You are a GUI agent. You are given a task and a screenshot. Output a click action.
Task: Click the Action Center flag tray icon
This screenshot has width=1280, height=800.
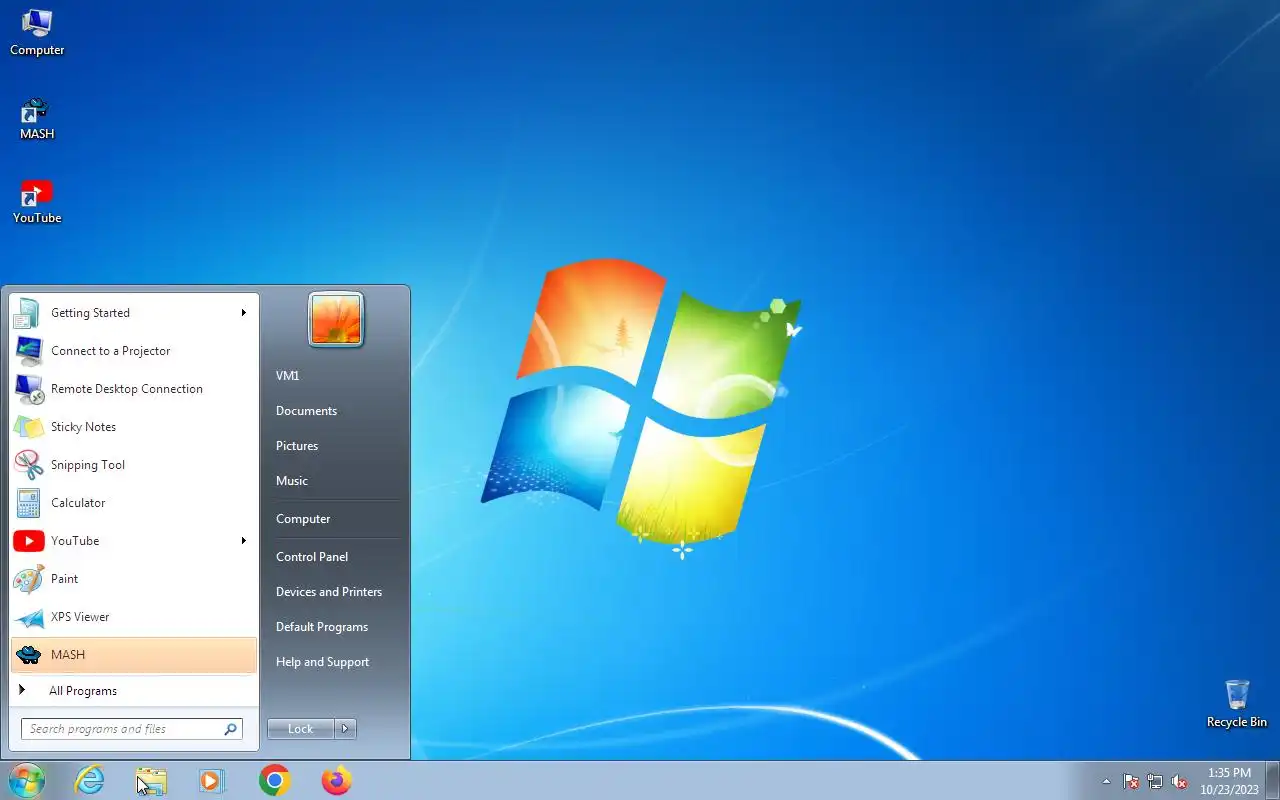click(x=1131, y=781)
